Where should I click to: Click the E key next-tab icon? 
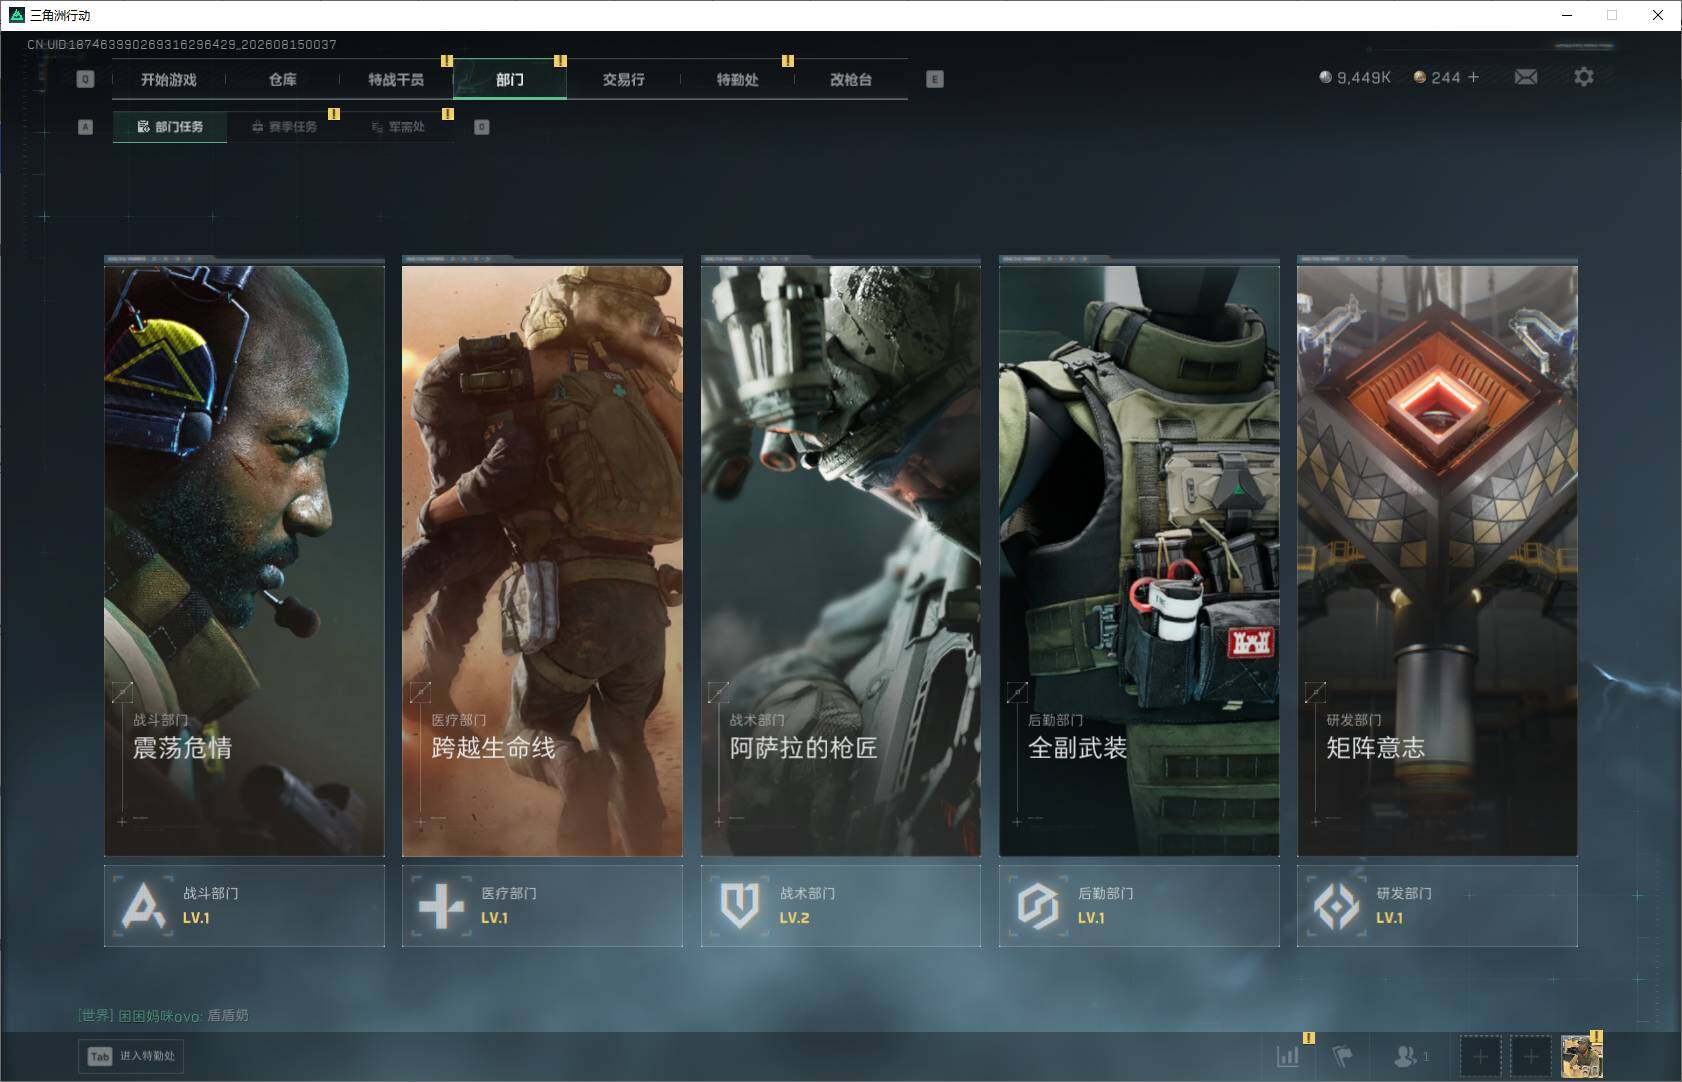point(935,79)
